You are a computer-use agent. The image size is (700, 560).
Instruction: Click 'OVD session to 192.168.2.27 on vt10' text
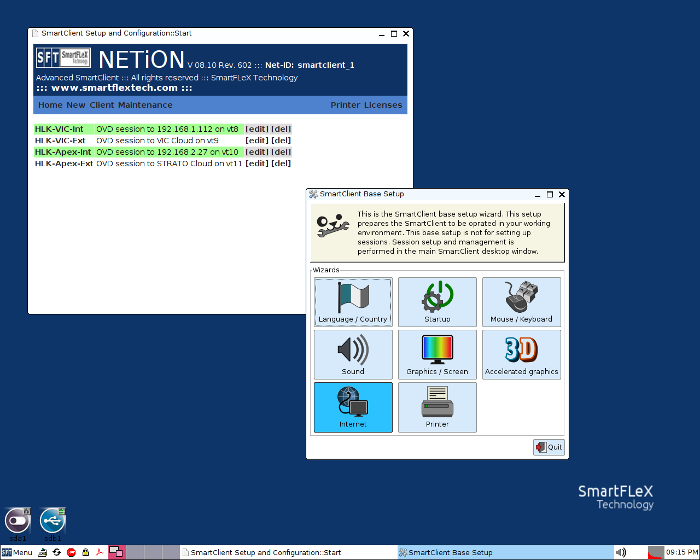(x=167, y=152)
